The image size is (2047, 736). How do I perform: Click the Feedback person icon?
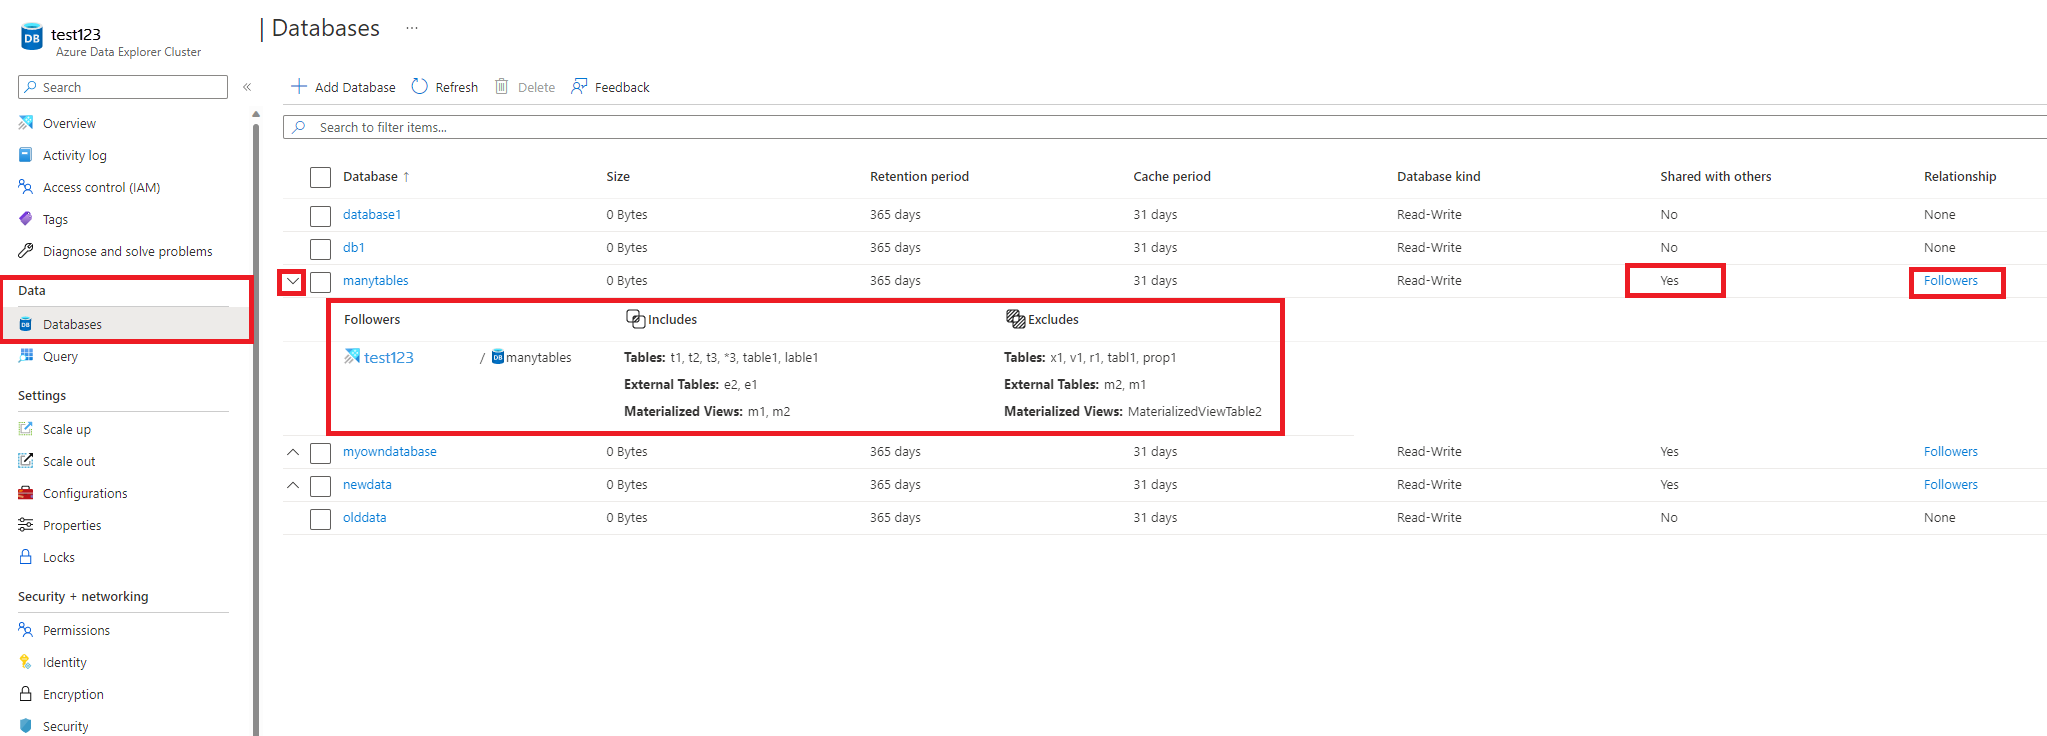[x=579, y=86]
